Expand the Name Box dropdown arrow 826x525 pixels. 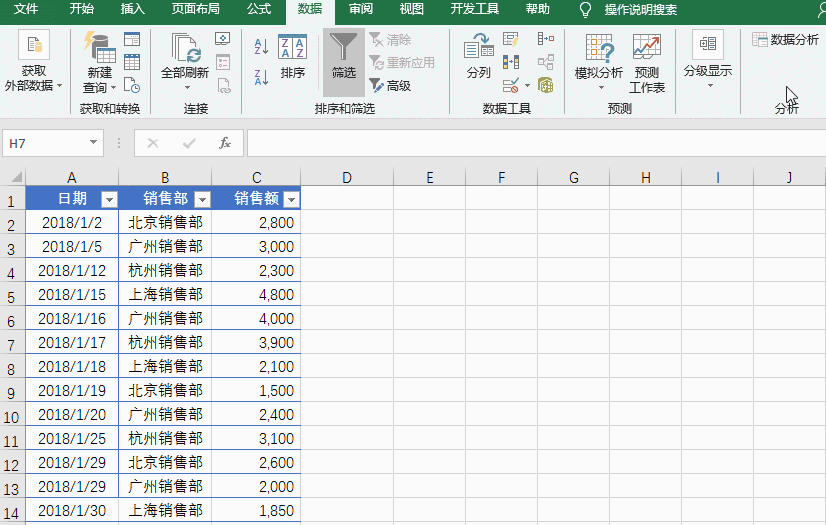(93, 142)
